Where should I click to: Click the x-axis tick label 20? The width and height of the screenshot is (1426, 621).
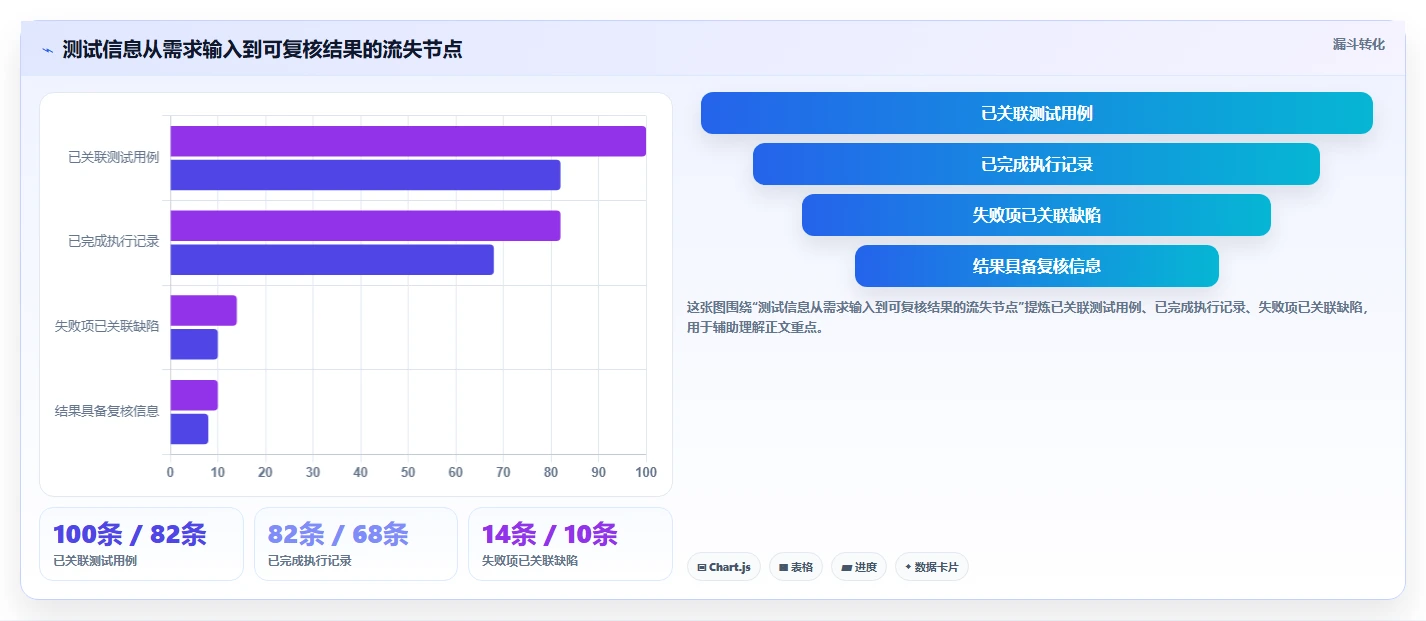click(x=265, y=472)
